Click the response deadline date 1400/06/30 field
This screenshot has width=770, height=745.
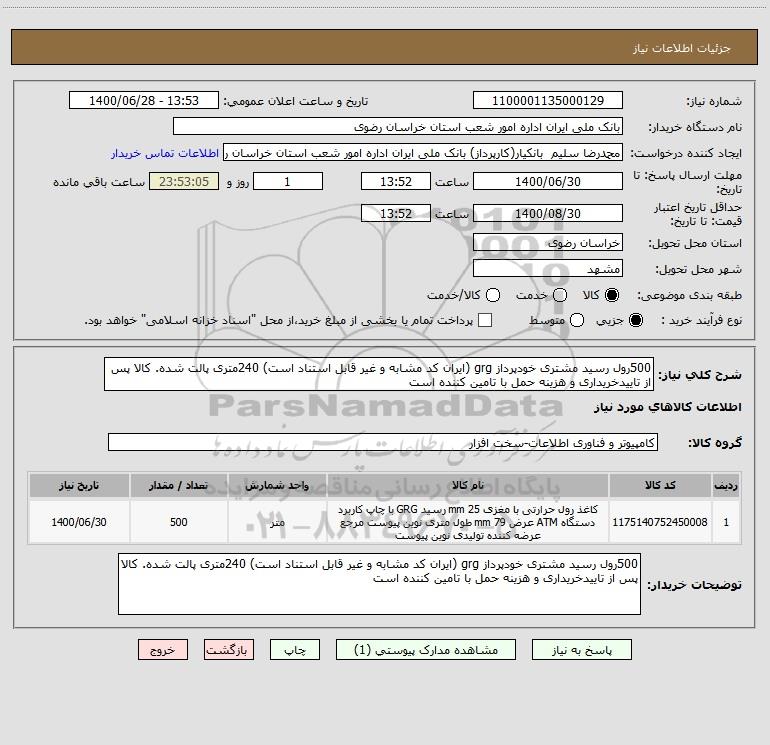coord(548,181)
